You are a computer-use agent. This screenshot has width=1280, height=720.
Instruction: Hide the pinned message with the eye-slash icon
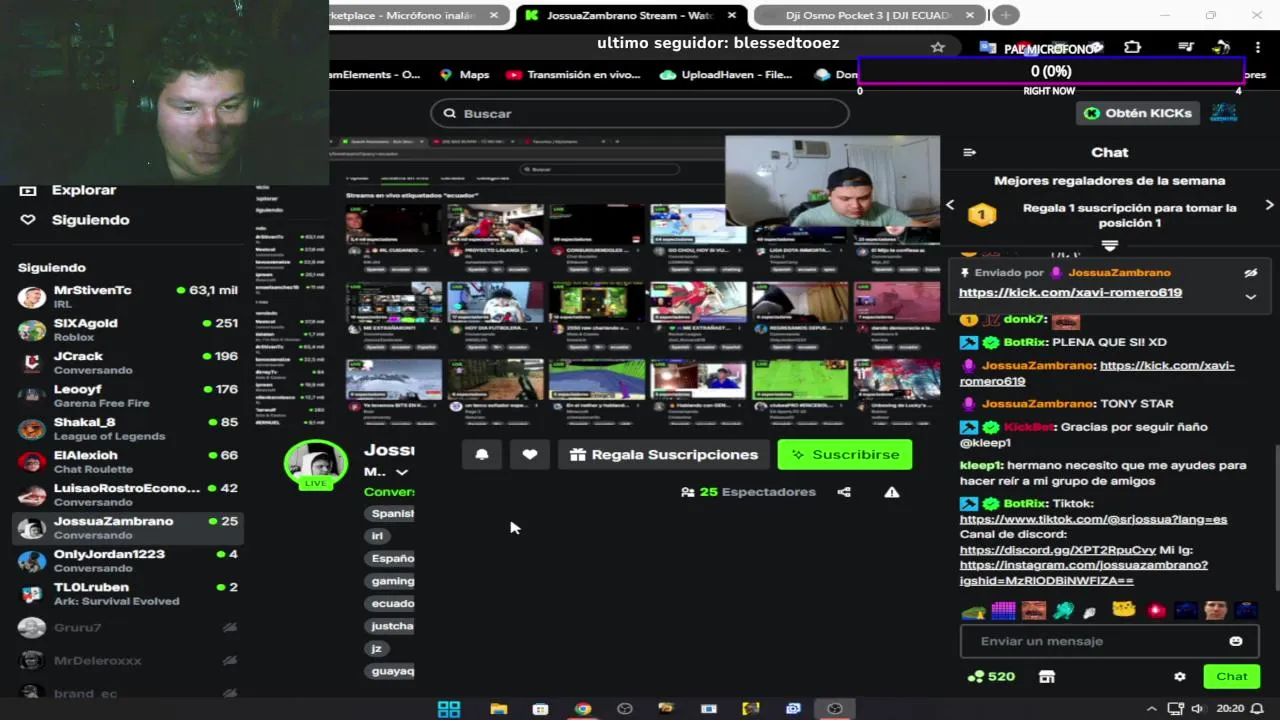[1250, 273]
